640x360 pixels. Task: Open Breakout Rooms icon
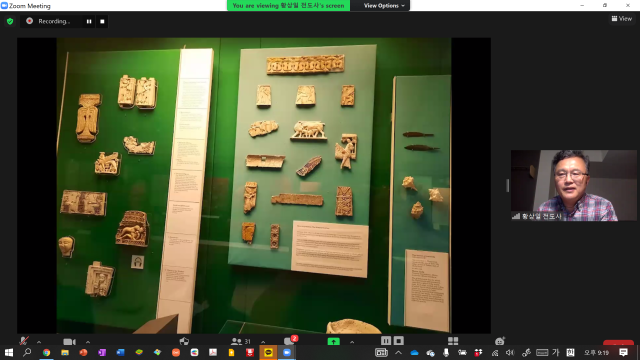point(453,341)
